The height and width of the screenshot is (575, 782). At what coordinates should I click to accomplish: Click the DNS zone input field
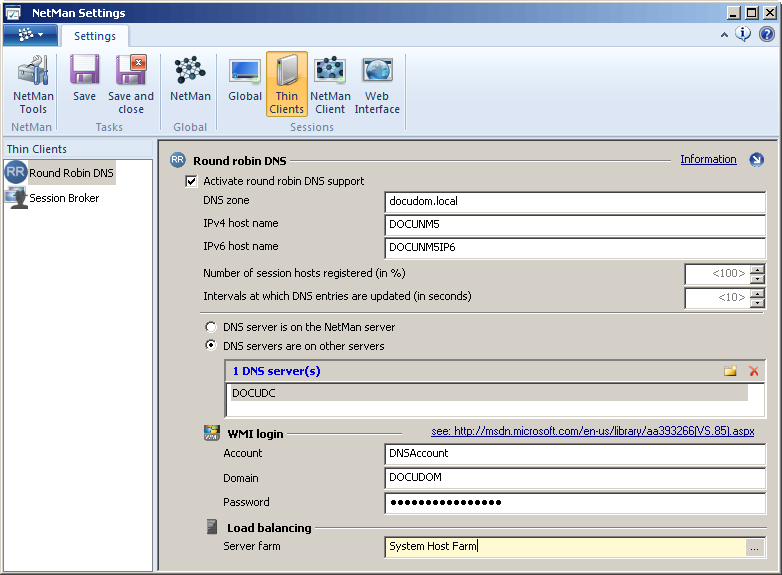(574, 200)
